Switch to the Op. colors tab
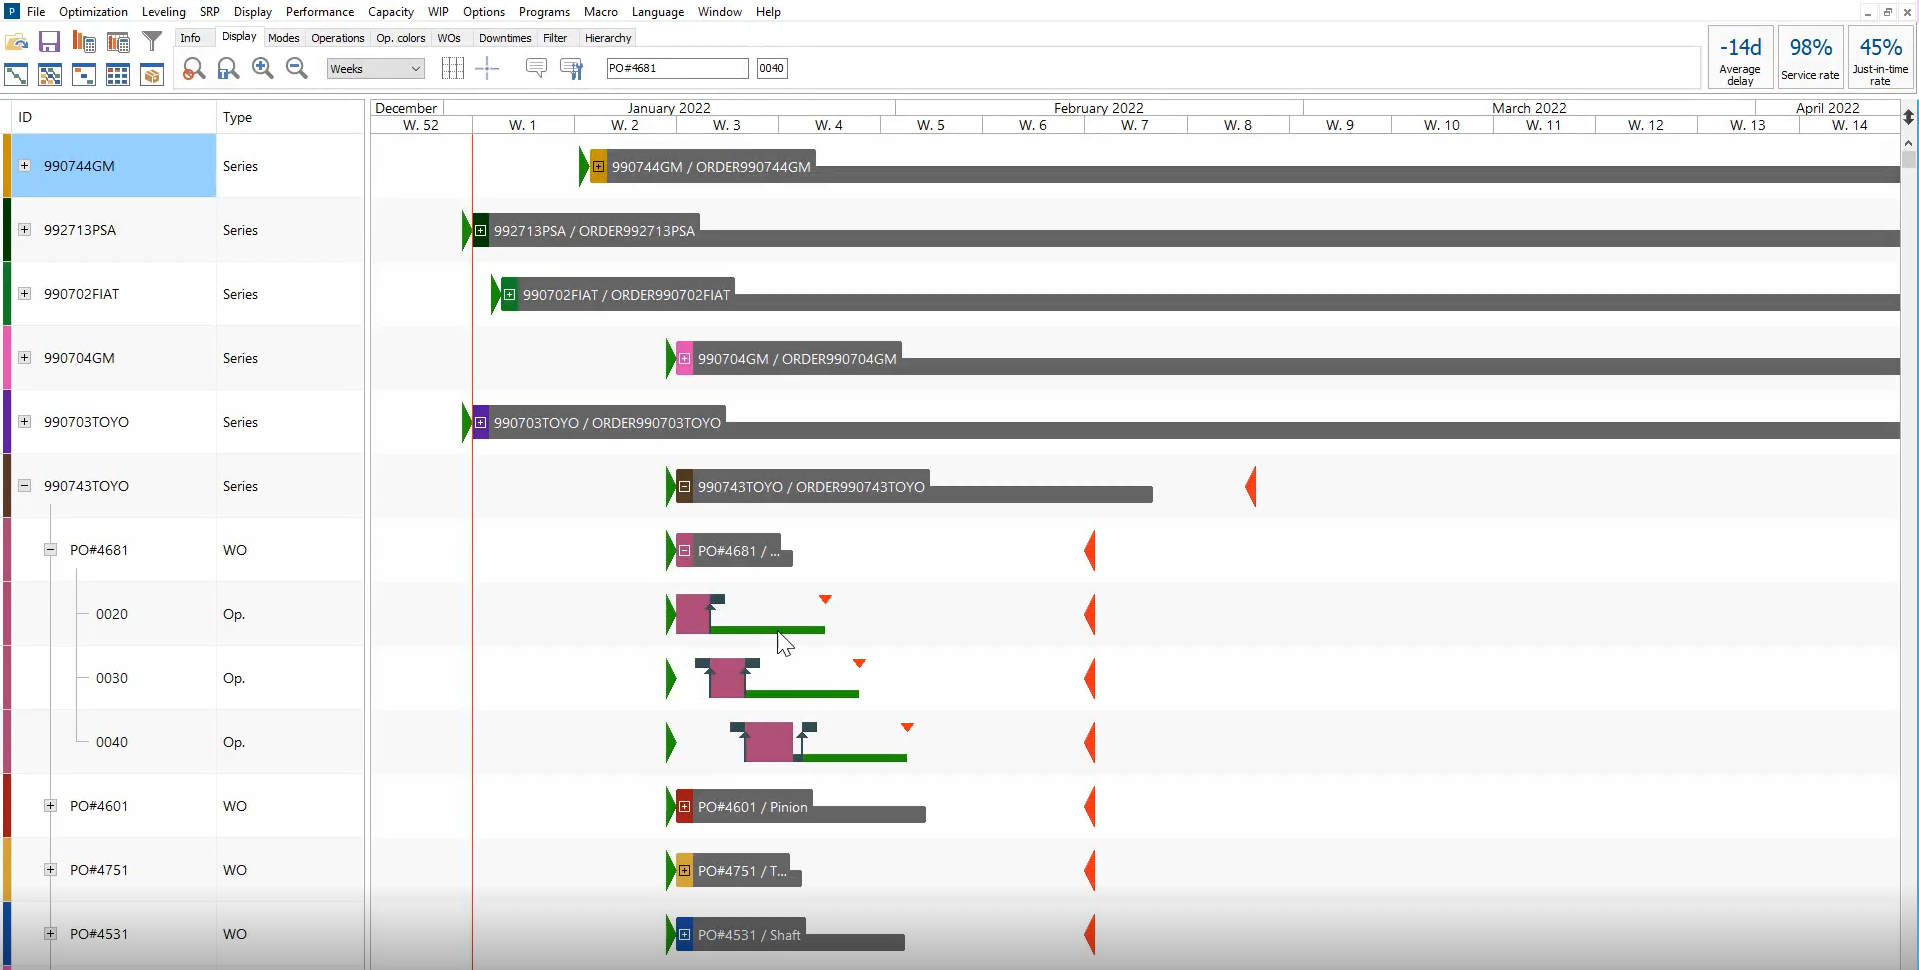 pyautogui.click(x=400, y=38)
